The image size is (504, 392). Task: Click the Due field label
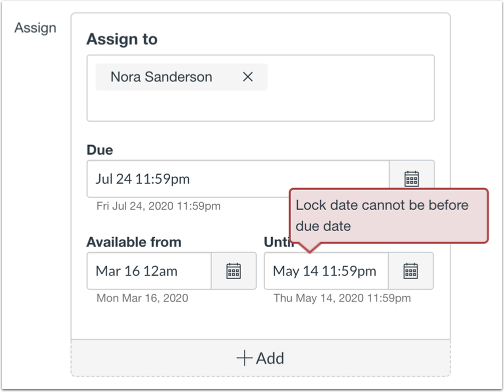click(100, 150)
